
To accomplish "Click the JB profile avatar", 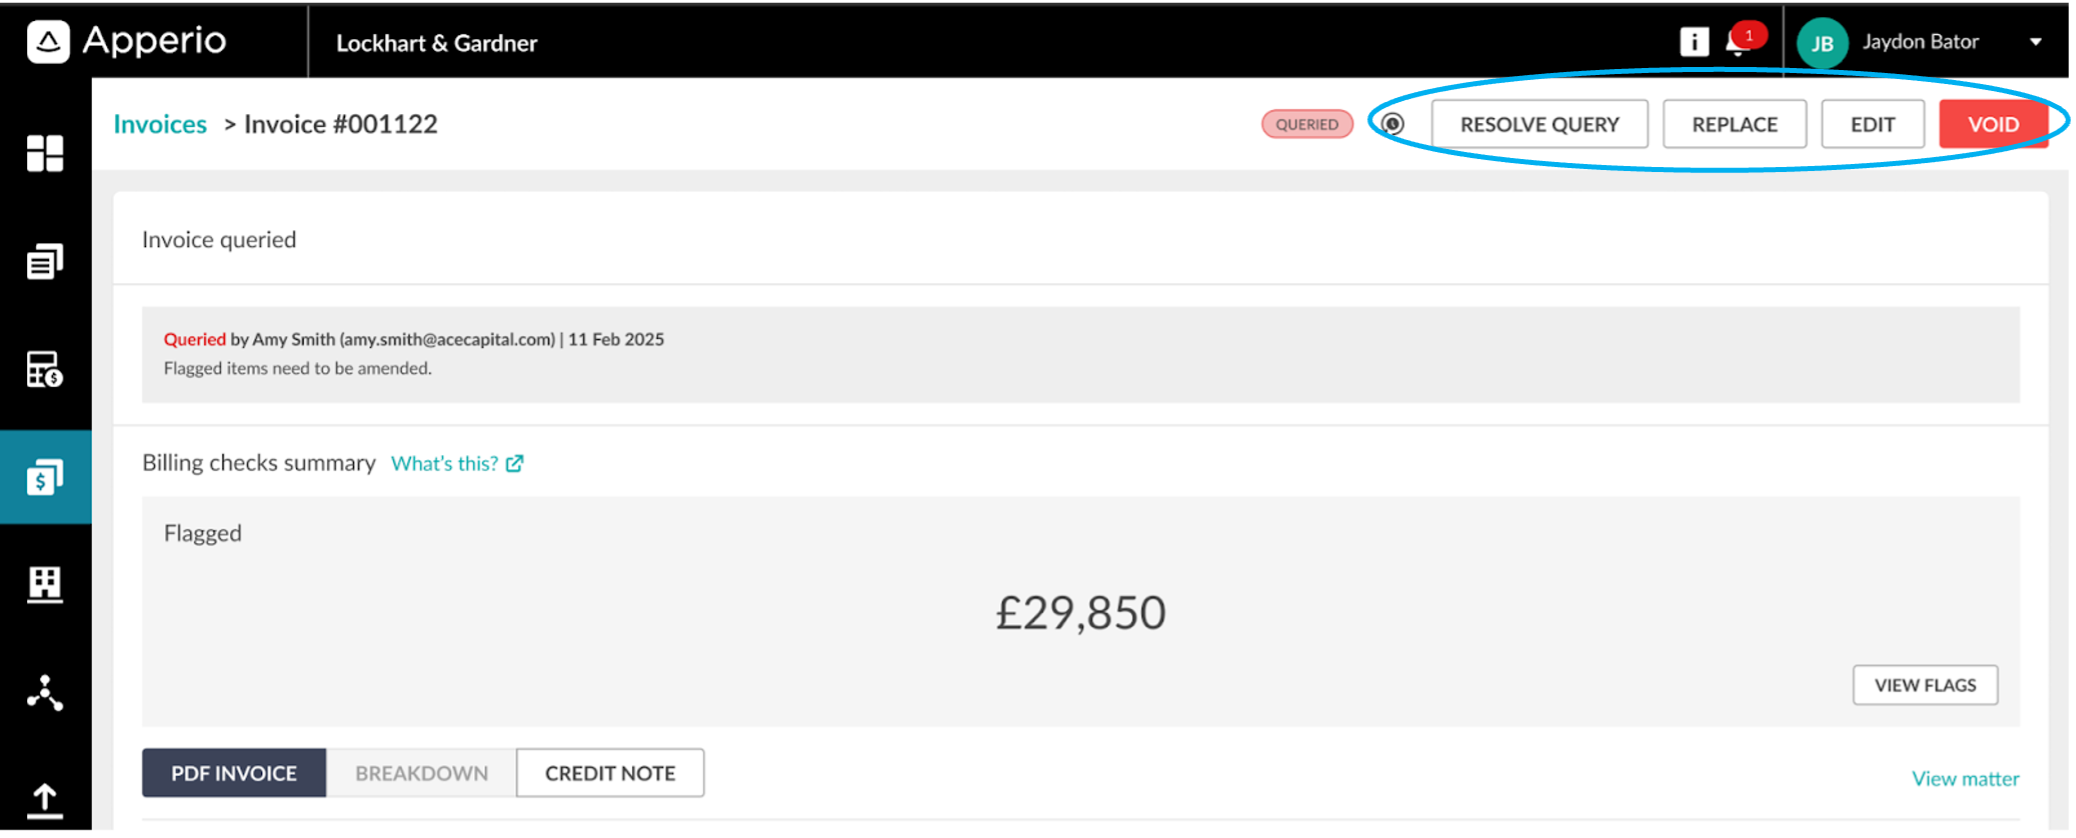I will [1822, 43].
